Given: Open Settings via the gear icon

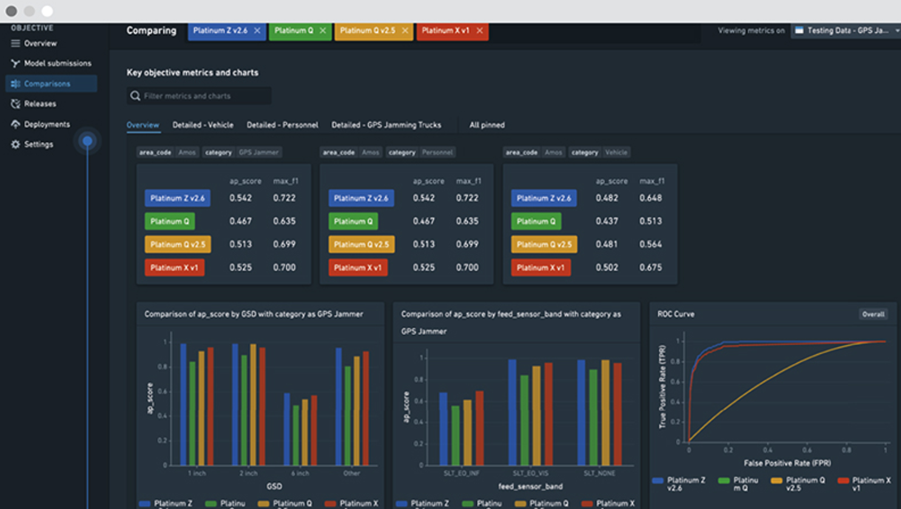Looking at the screenshot, I should pos(15,145).
